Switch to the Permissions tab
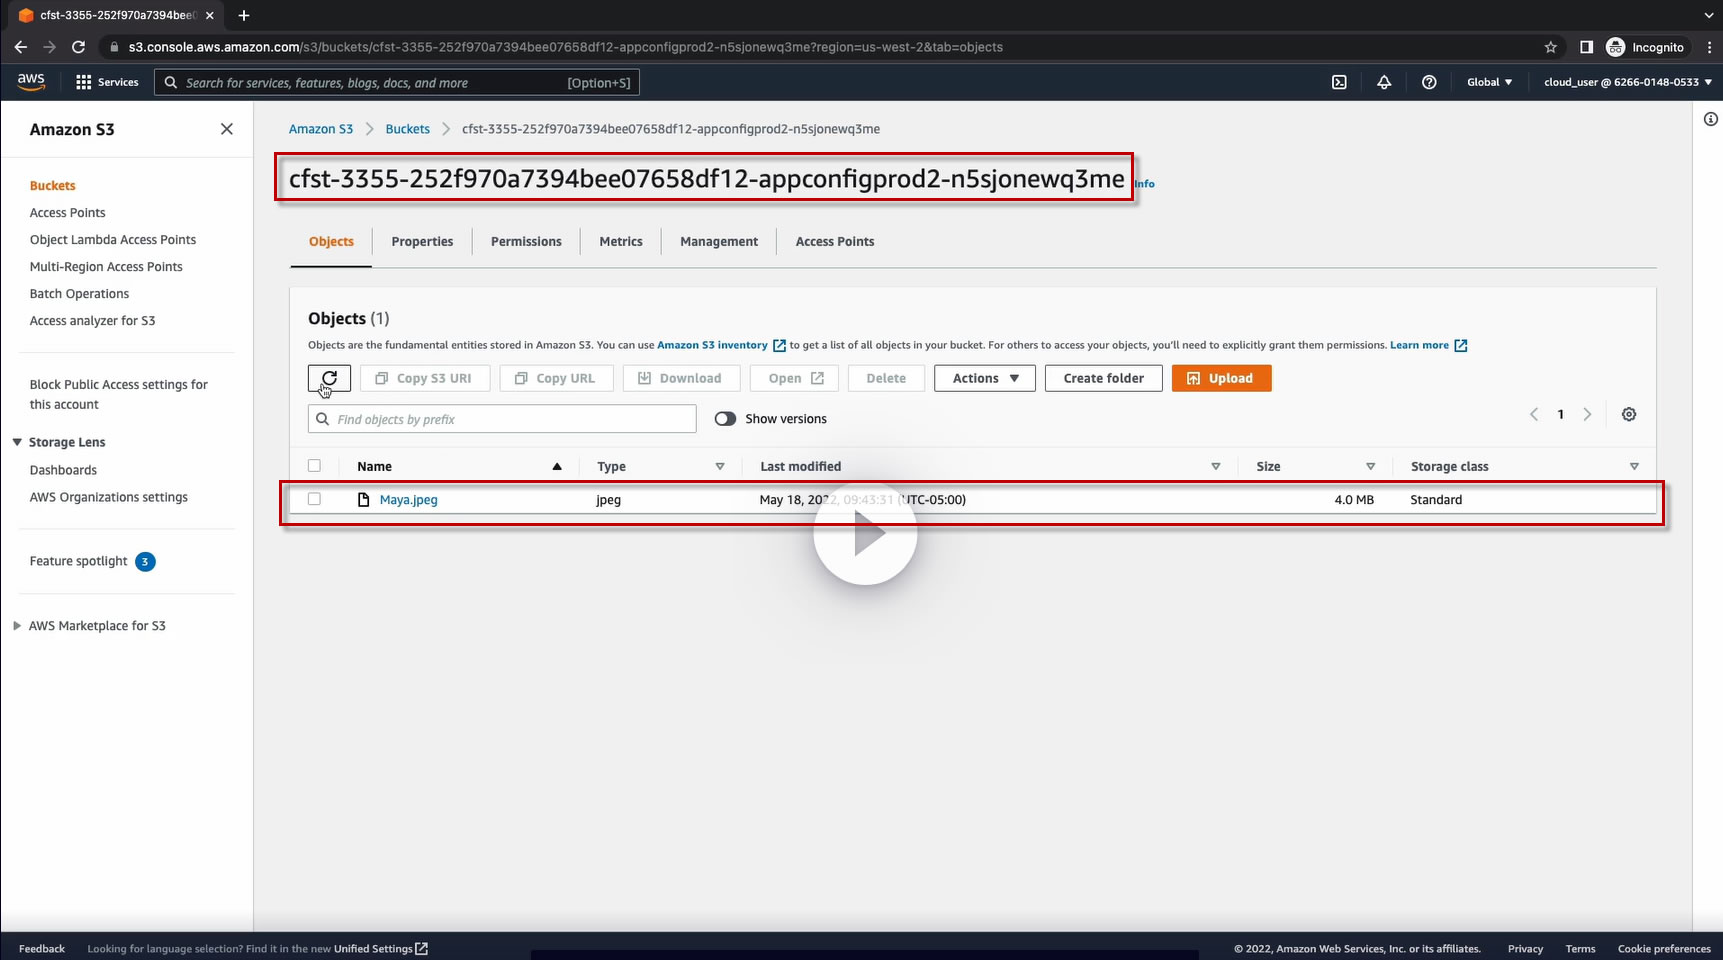This screenshot has width=1723, height=960. pos(526,242)
